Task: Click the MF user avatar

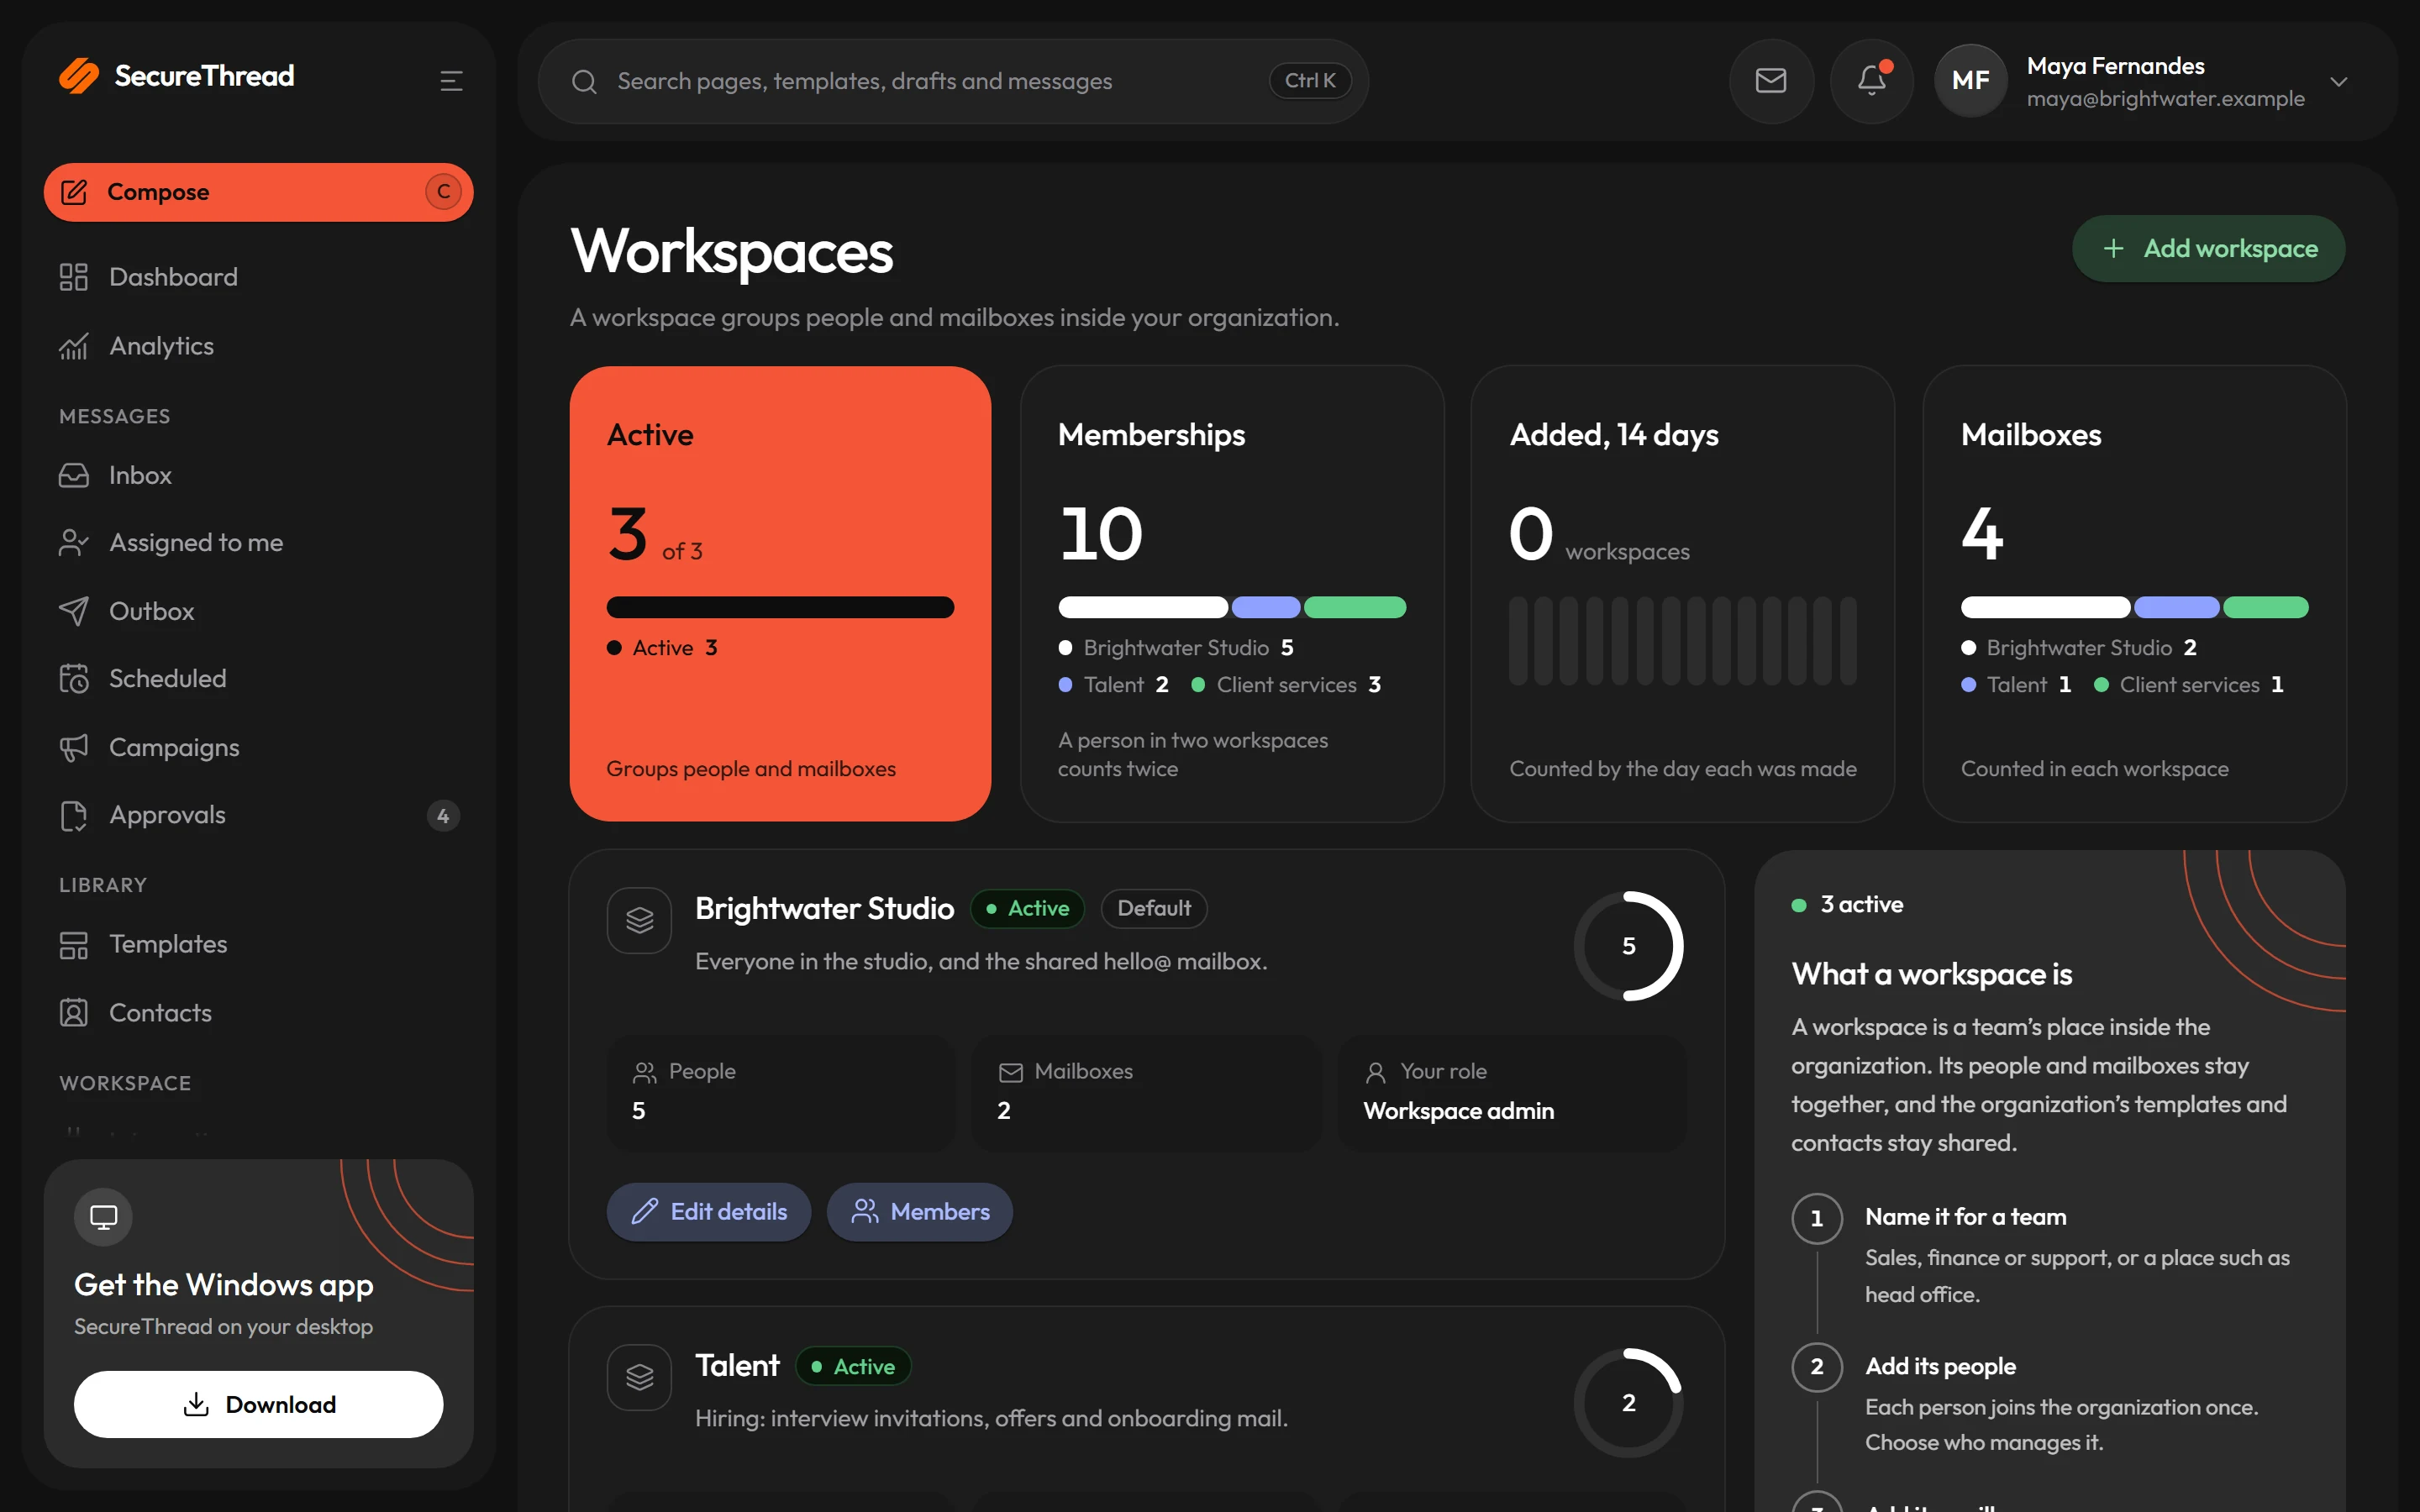Action: tap(1970, 81)
